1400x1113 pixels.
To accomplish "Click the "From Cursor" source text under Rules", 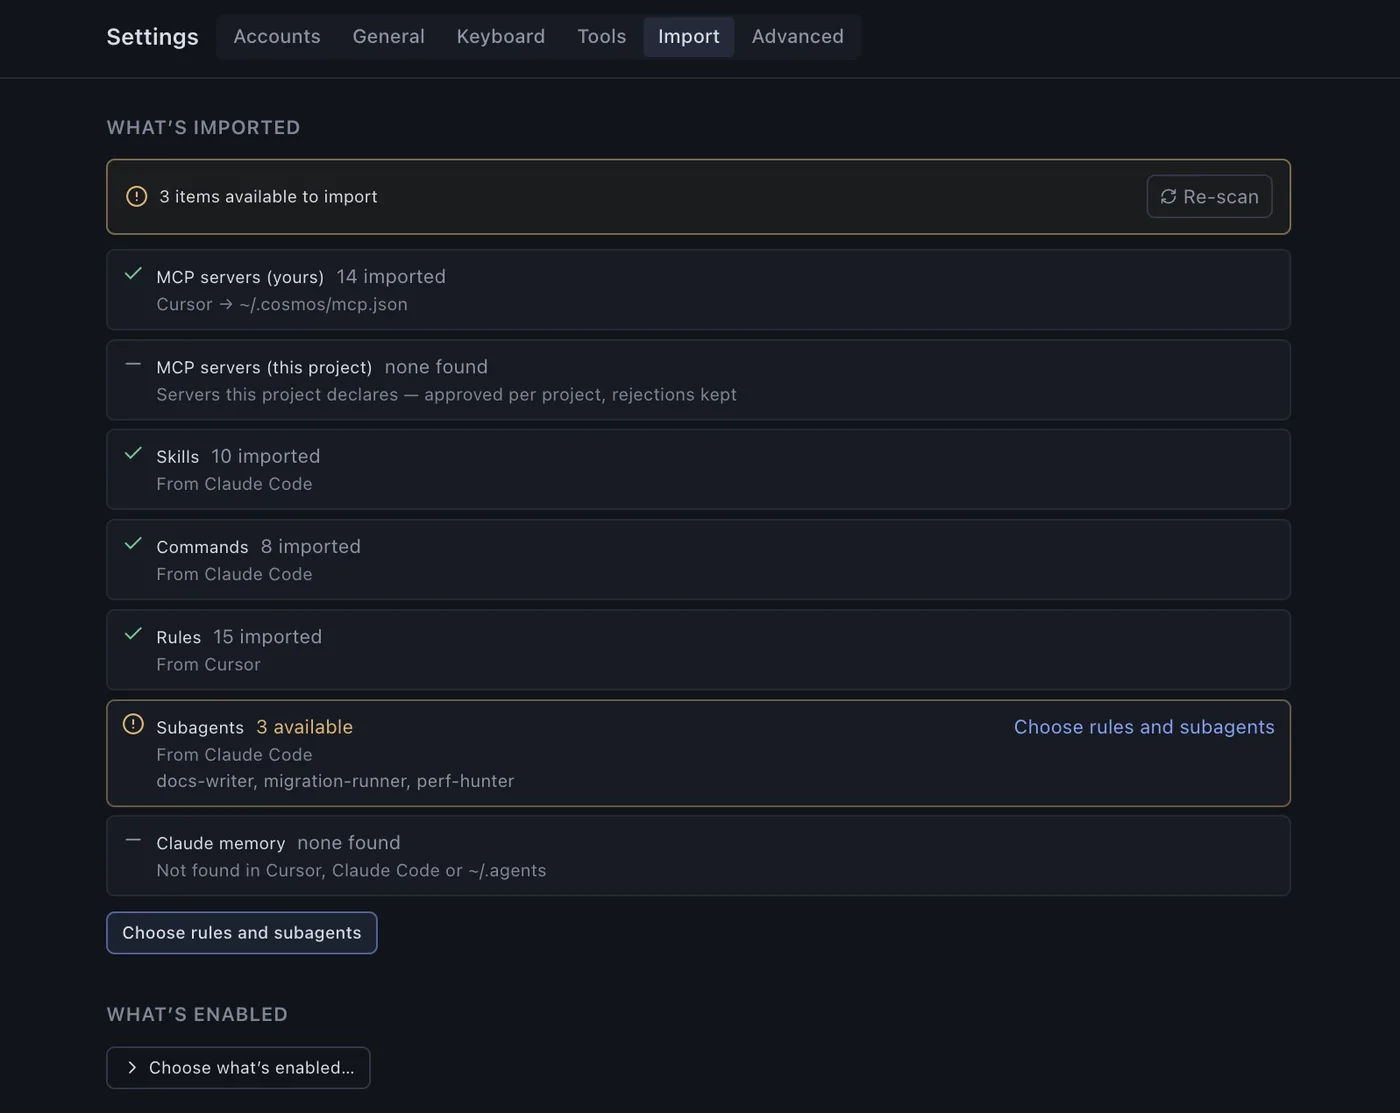I will (x=208, y=665).
